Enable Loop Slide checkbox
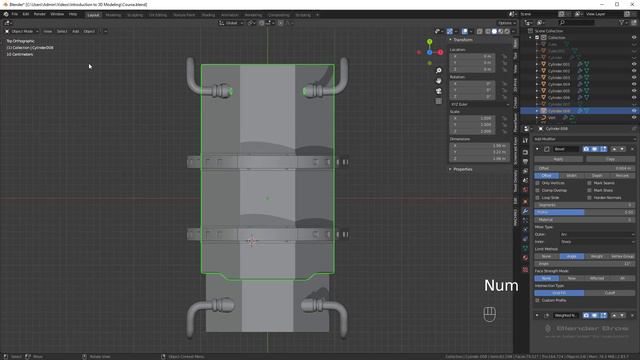The image size is (640, 360). coord(537,198)
